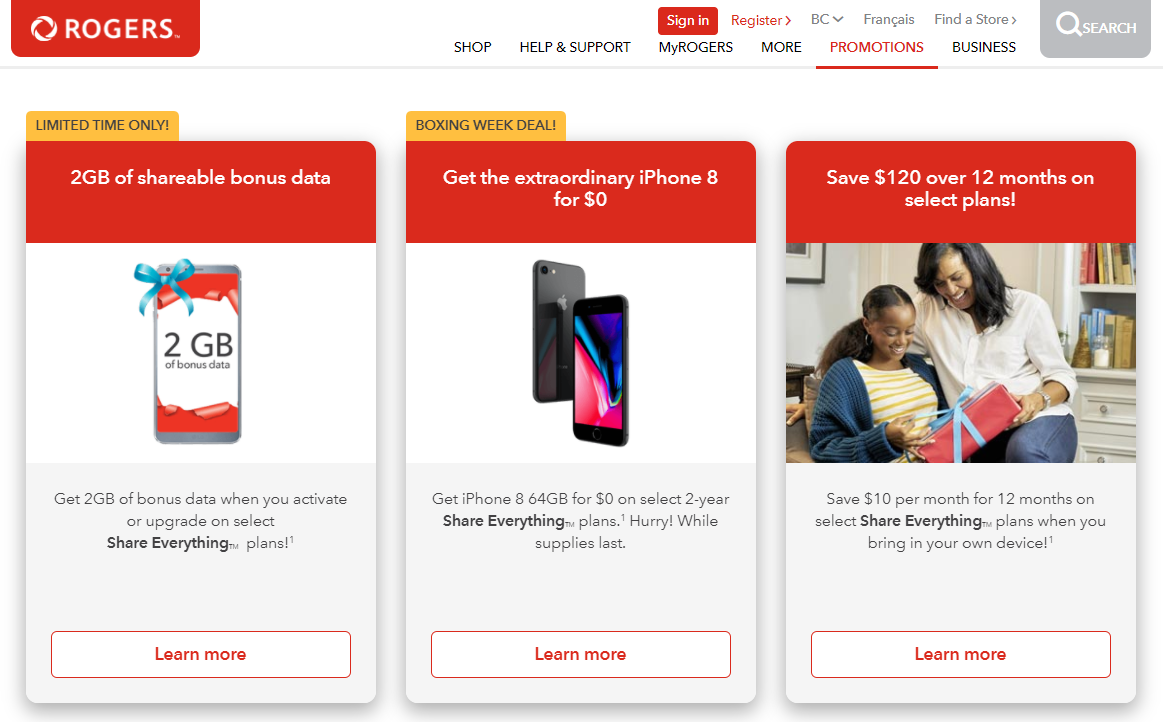
Task: Click the BOXING WEEK DEAL! badge
Action: click(x=486, y=125)
